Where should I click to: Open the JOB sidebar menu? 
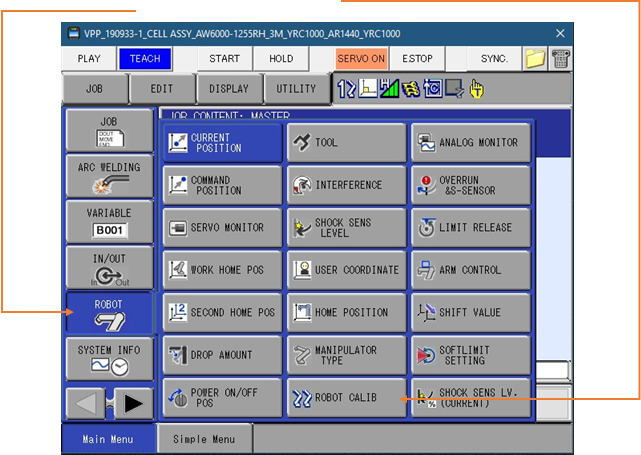(109, 130)
